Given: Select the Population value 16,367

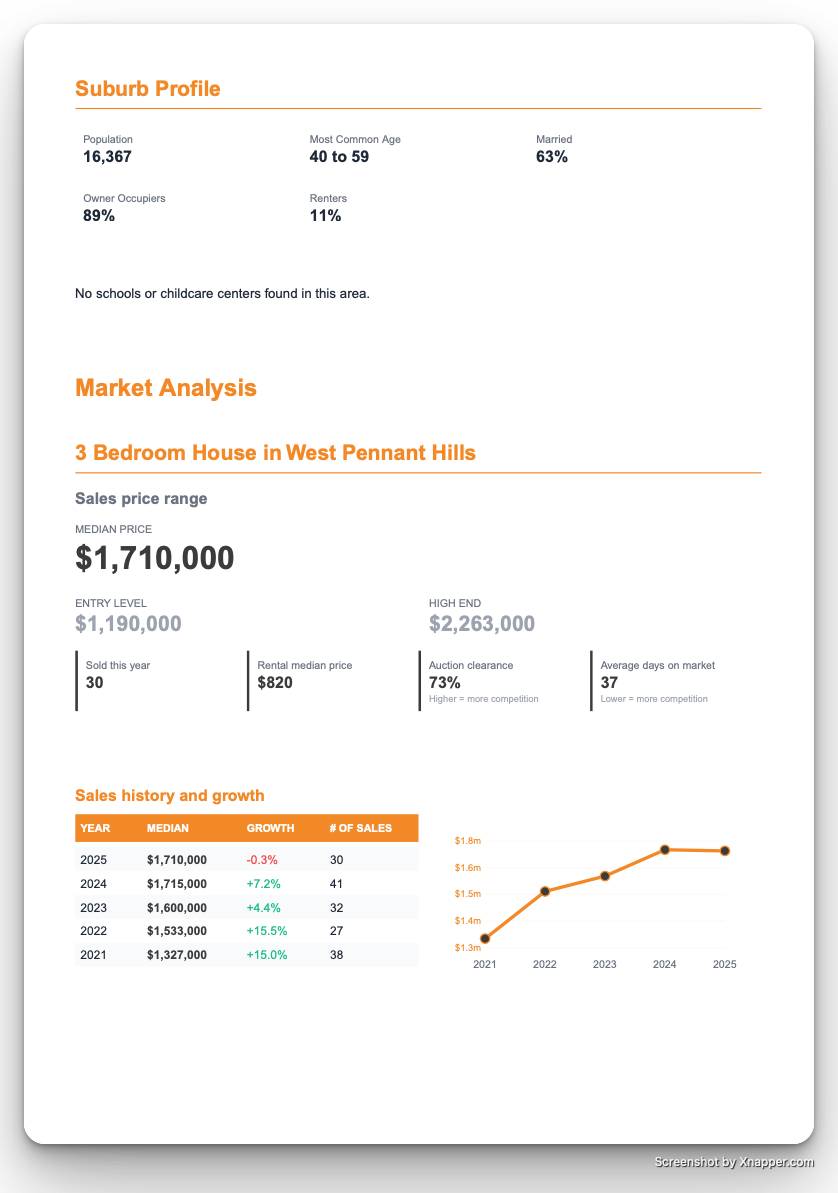Looking at the screenshot, I should [106, 156].
